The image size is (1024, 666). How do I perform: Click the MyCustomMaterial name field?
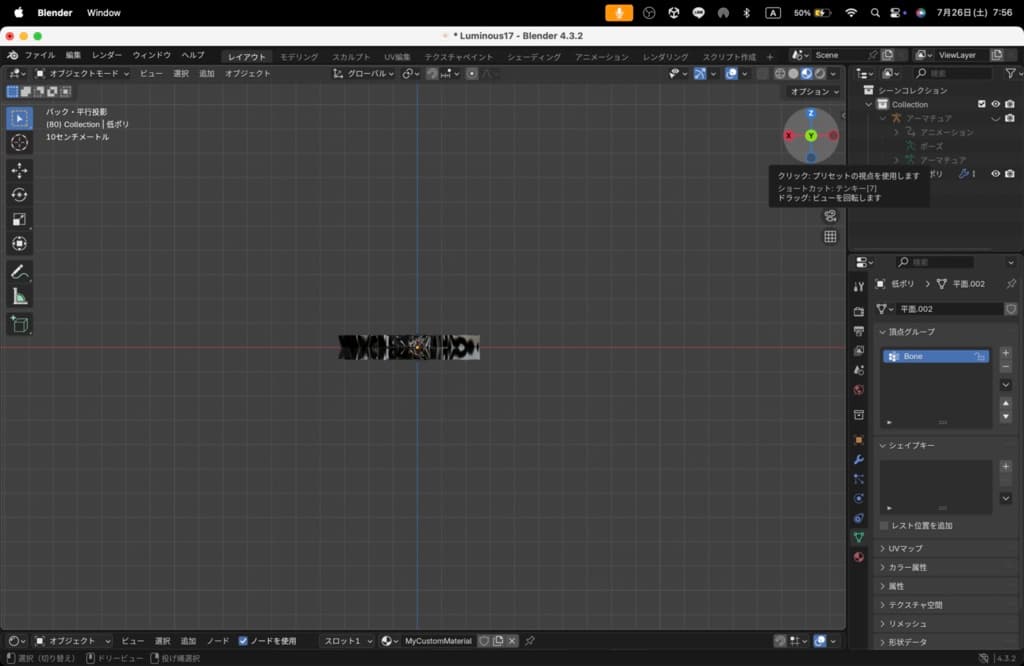(x=438, y=641)
